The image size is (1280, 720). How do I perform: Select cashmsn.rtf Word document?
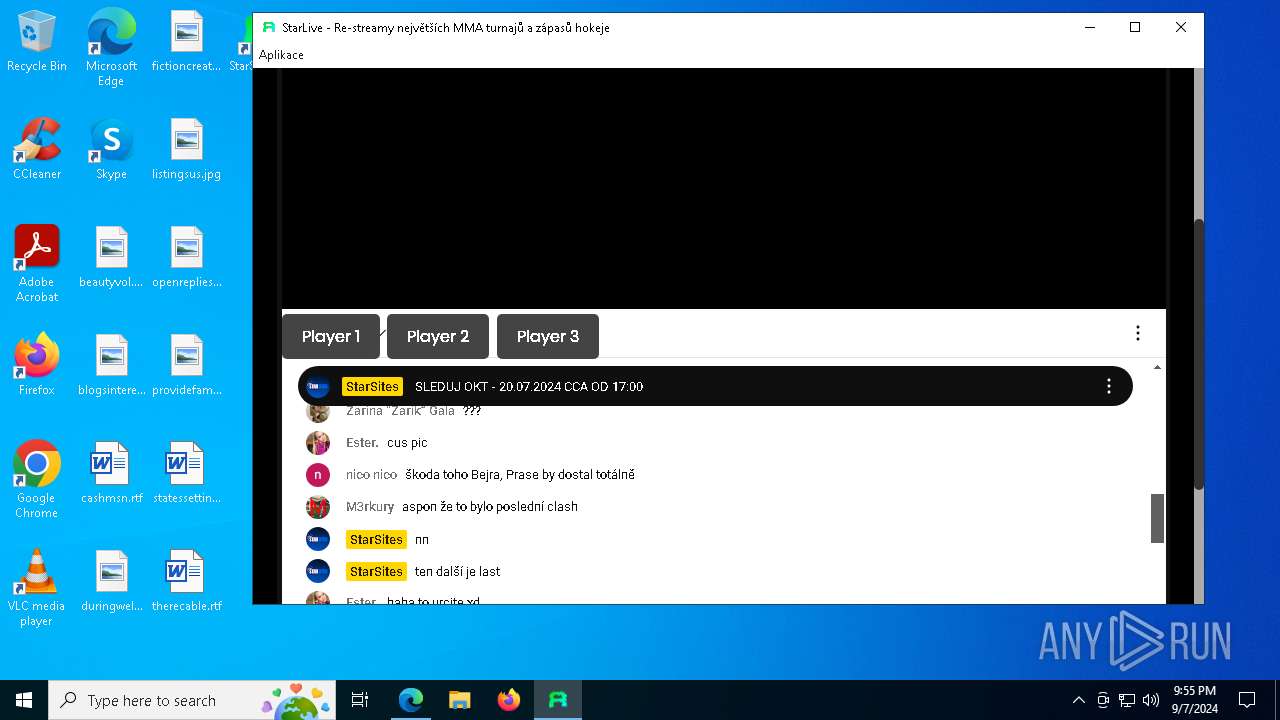point(111,473)
